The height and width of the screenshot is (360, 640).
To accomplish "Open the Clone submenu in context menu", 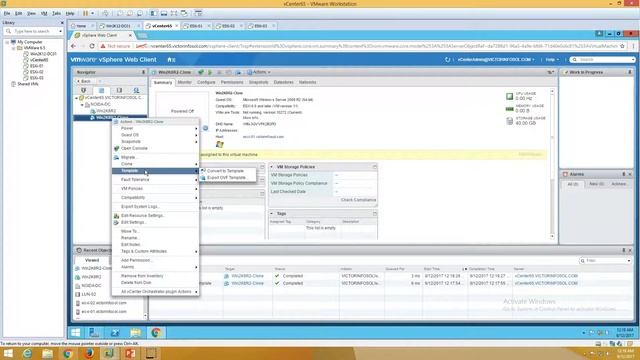I will point(156,164).
